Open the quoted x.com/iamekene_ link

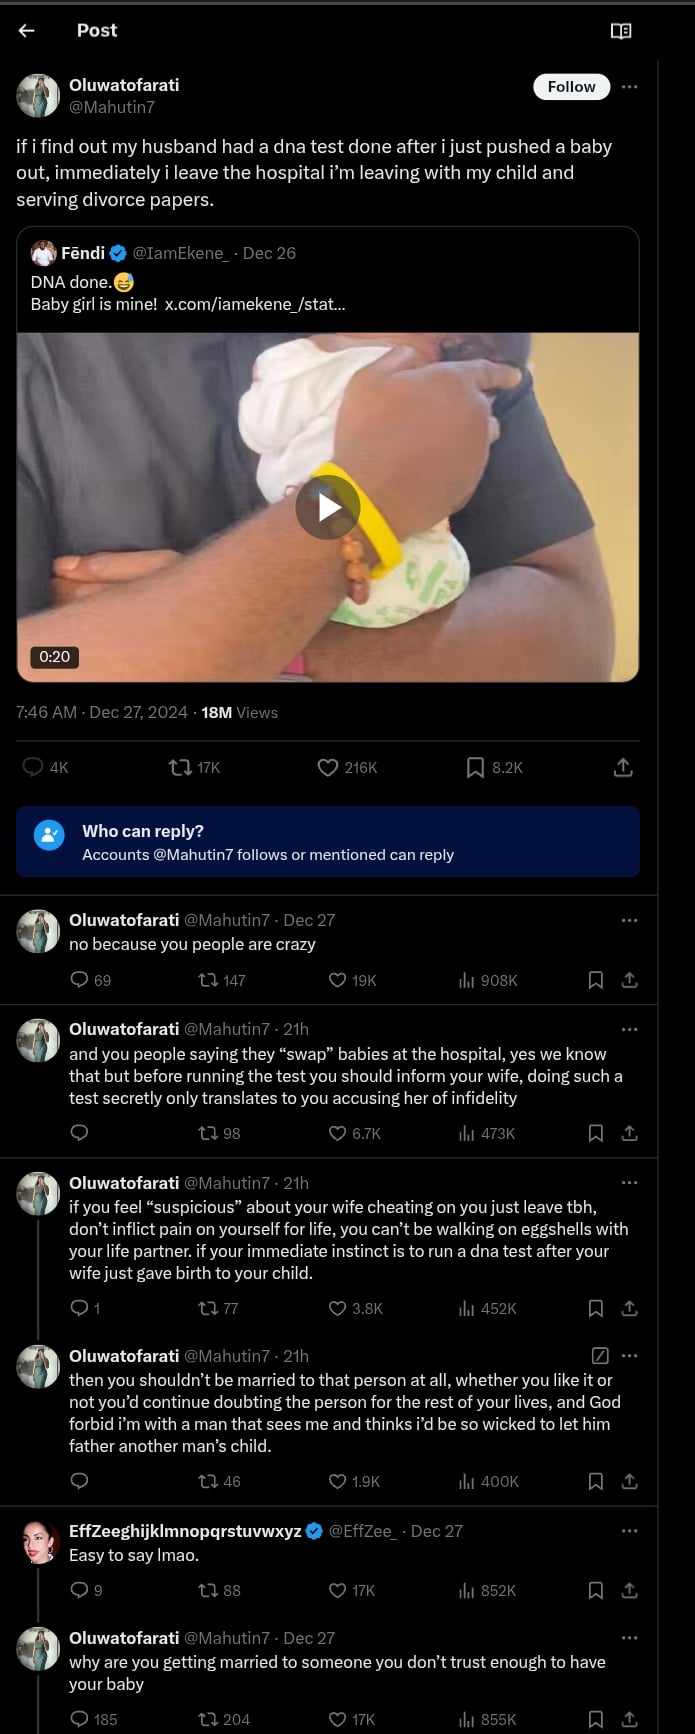(x=255, y=304)
